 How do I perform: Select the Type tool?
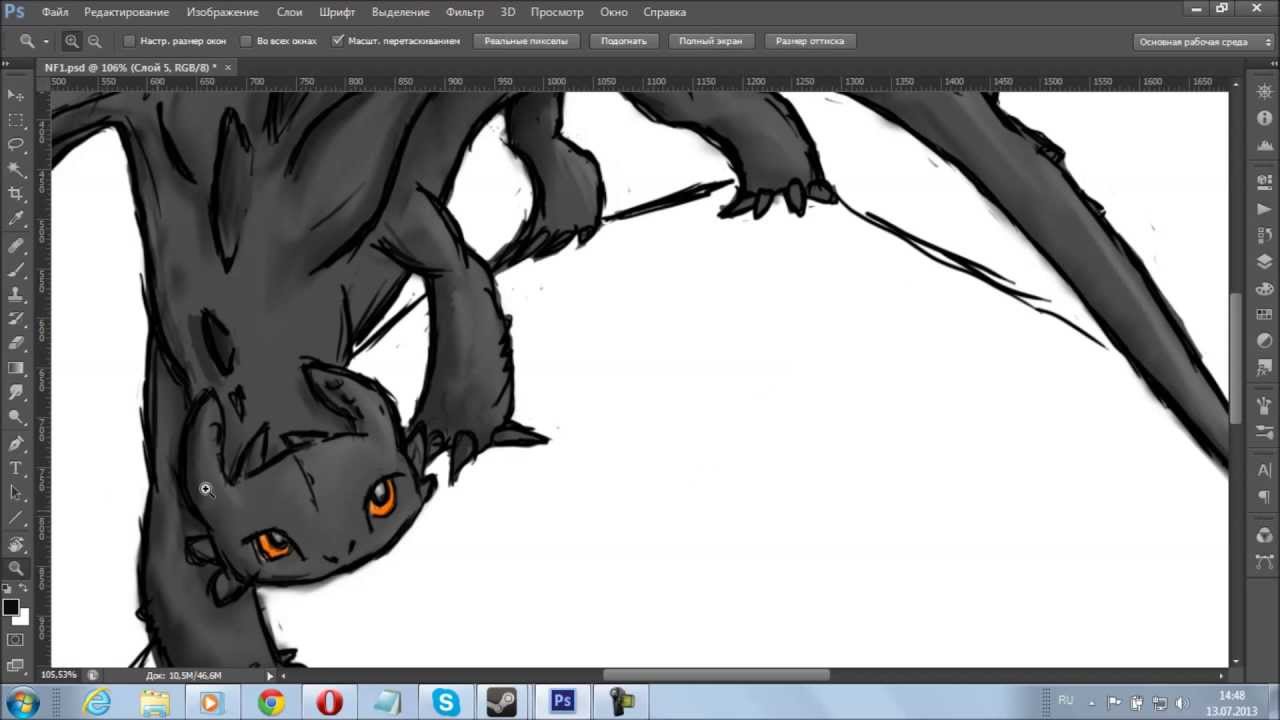pyautogui.click(x=16, y=469)
